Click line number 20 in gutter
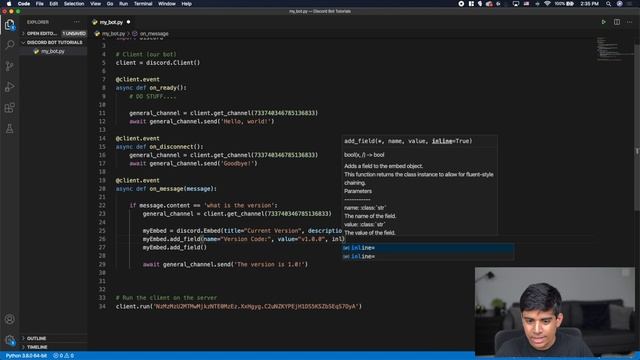 pos(102,189)
